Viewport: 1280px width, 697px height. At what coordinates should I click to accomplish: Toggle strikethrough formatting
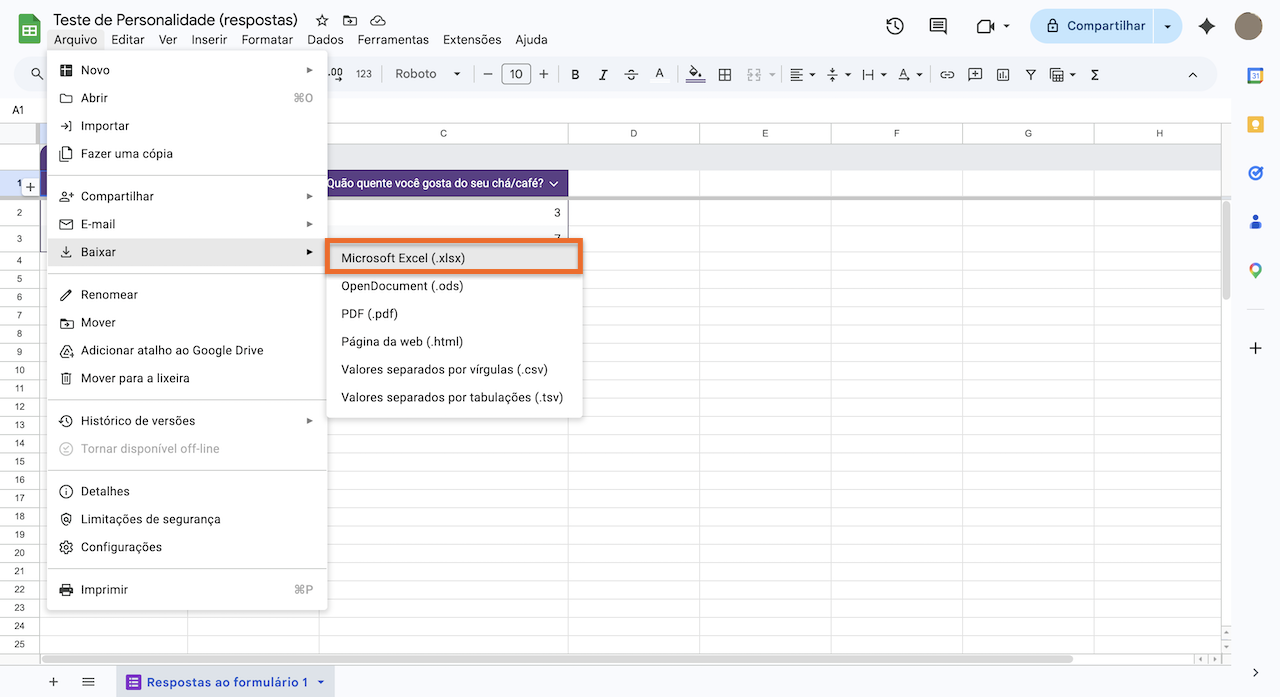(x=631, y=74)
